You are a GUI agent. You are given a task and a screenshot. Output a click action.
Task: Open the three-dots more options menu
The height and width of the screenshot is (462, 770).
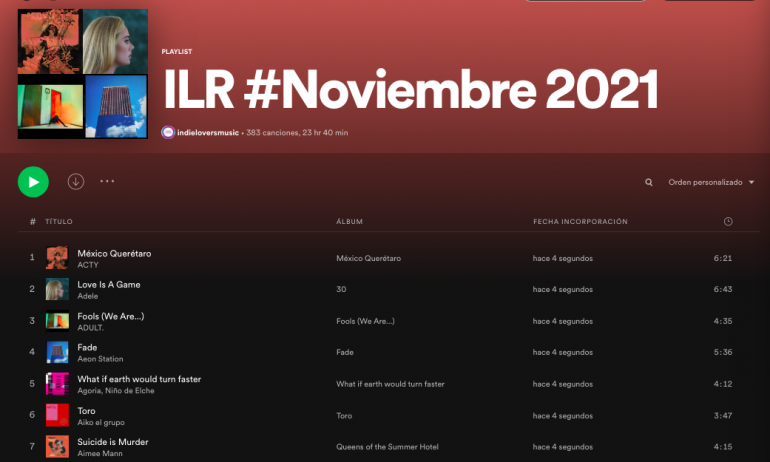(x=107, y=181)
